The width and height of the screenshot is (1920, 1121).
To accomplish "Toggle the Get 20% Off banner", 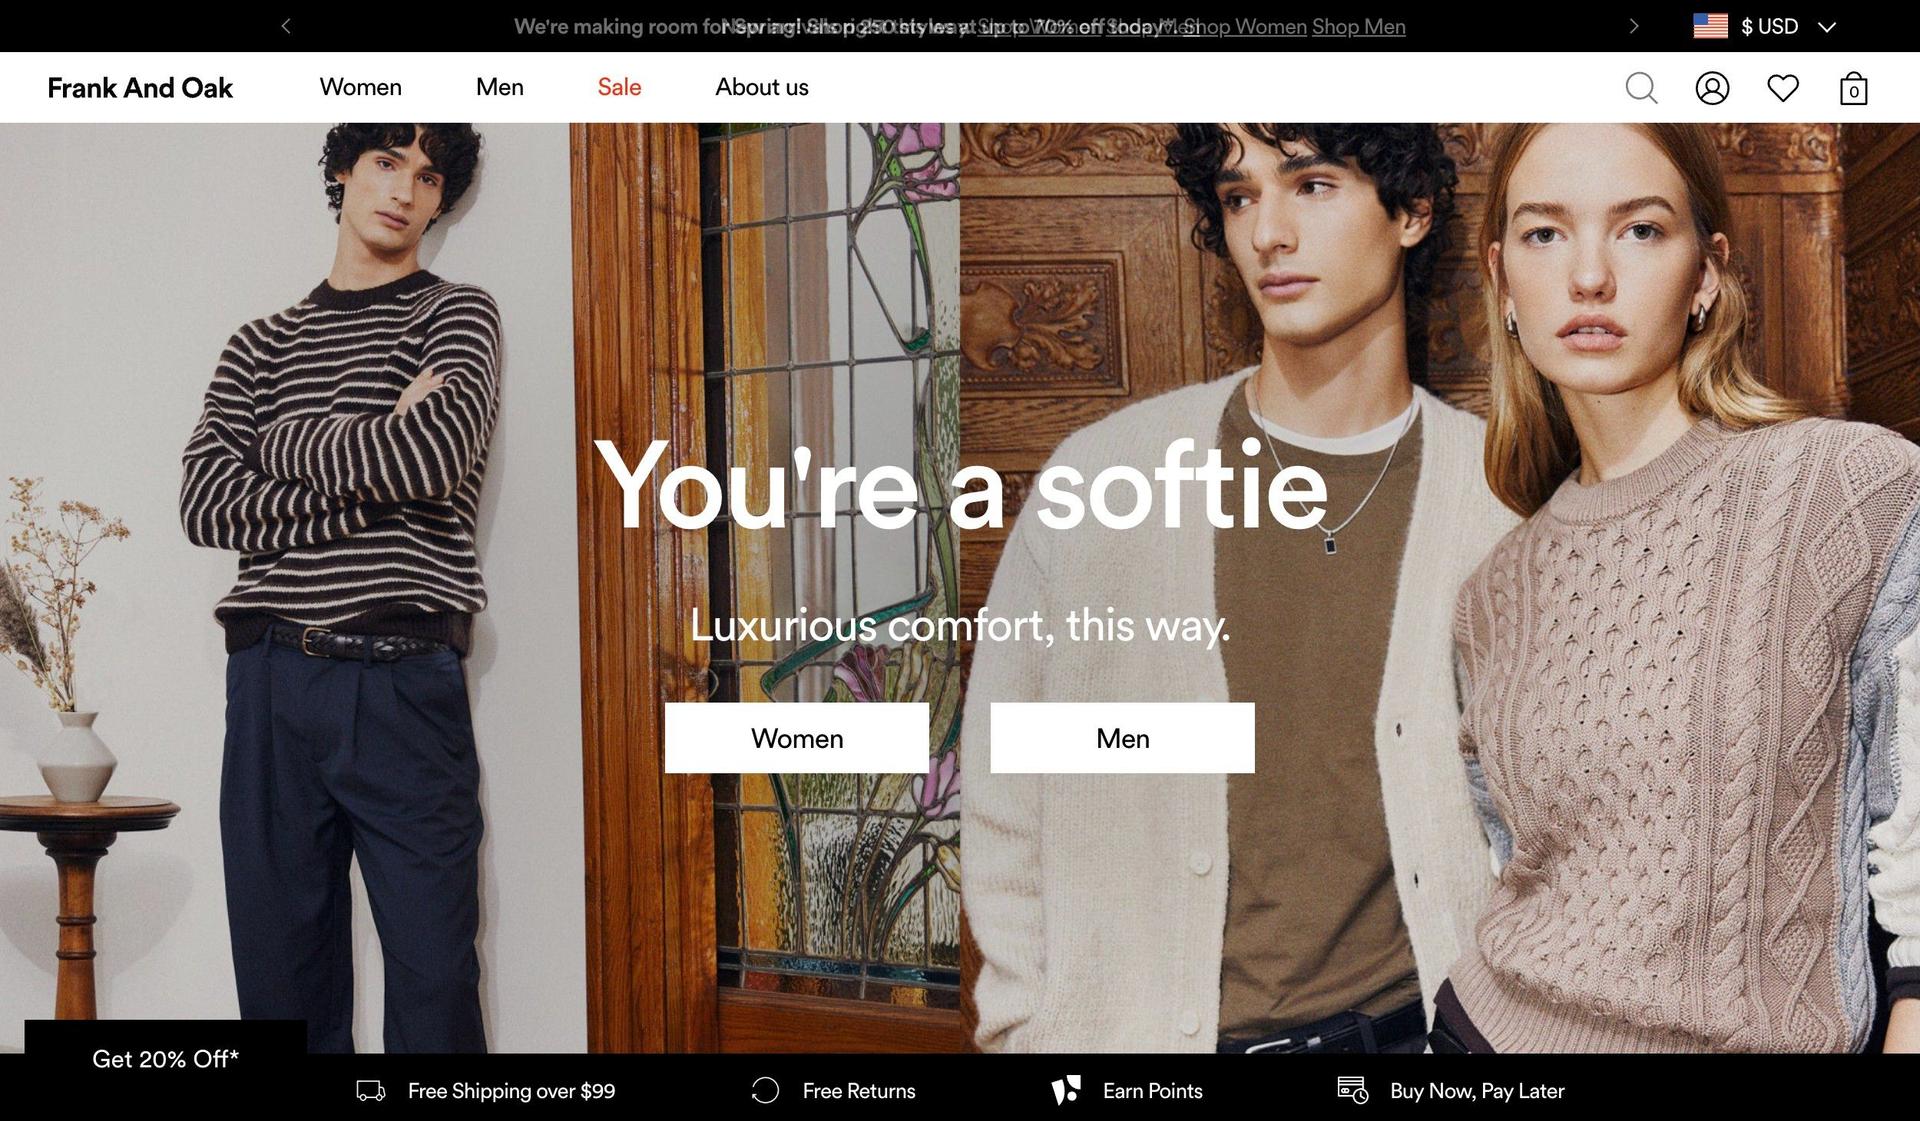I will [x=165, y=1057].
